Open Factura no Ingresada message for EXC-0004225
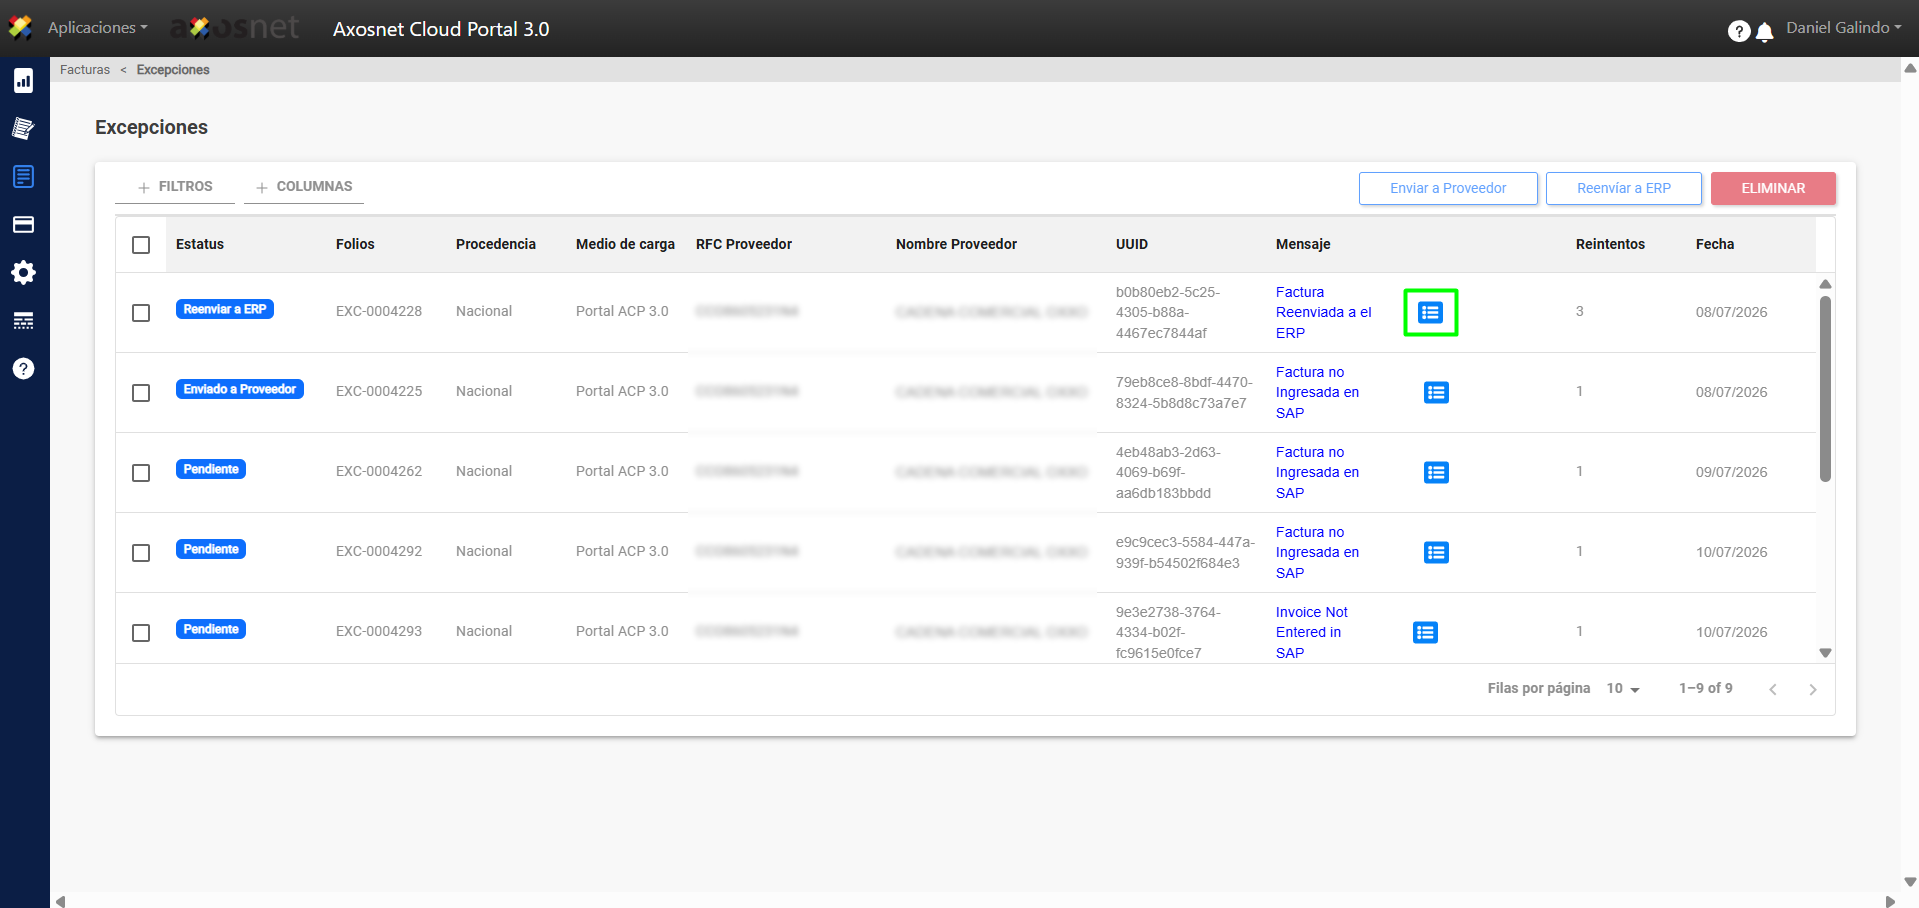The height and width of the screenshot is (908, 1919). coord(1317,393)
